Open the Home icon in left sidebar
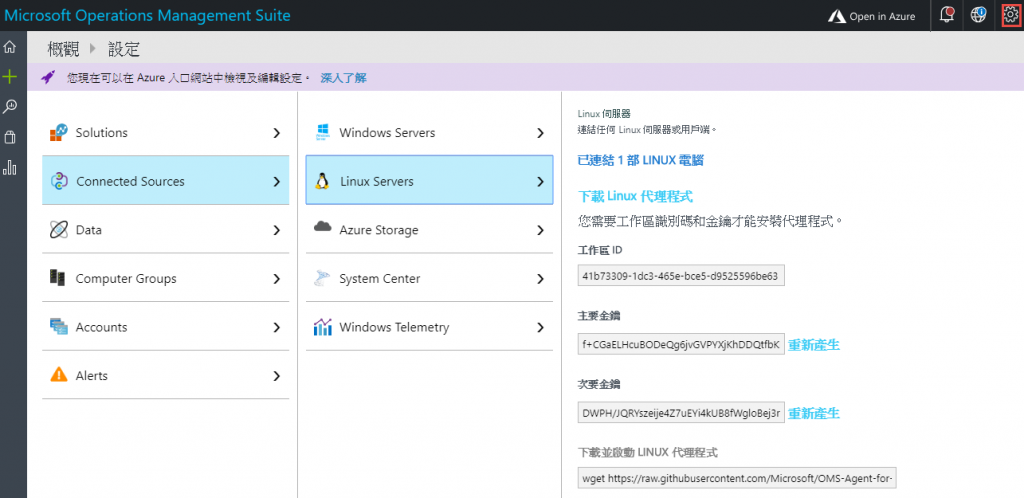This screenshot has width=1024, height=498. (x=9, y=47)
